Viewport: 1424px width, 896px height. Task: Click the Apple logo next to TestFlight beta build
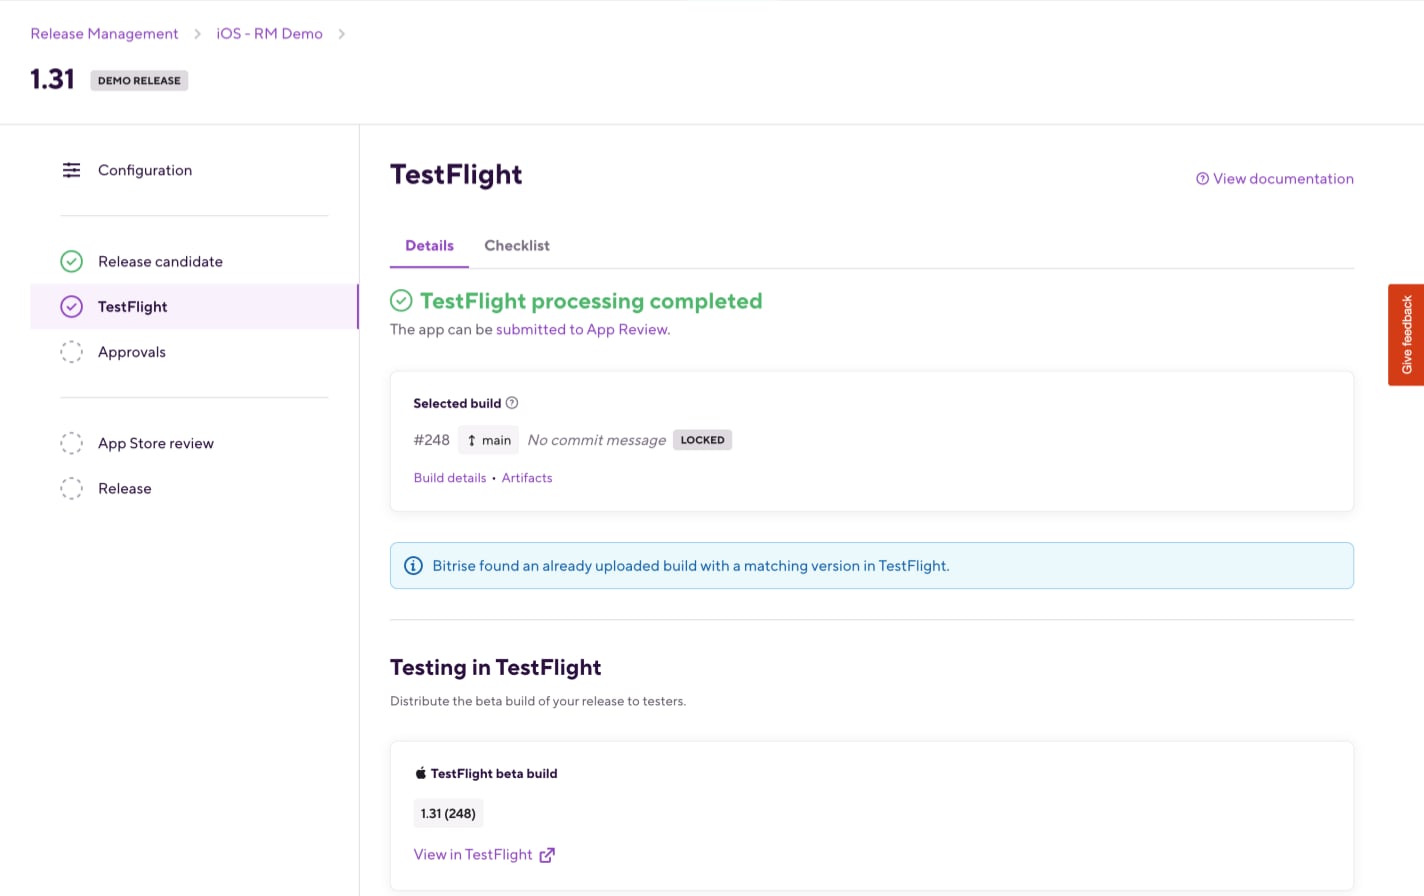pos(421,773)
